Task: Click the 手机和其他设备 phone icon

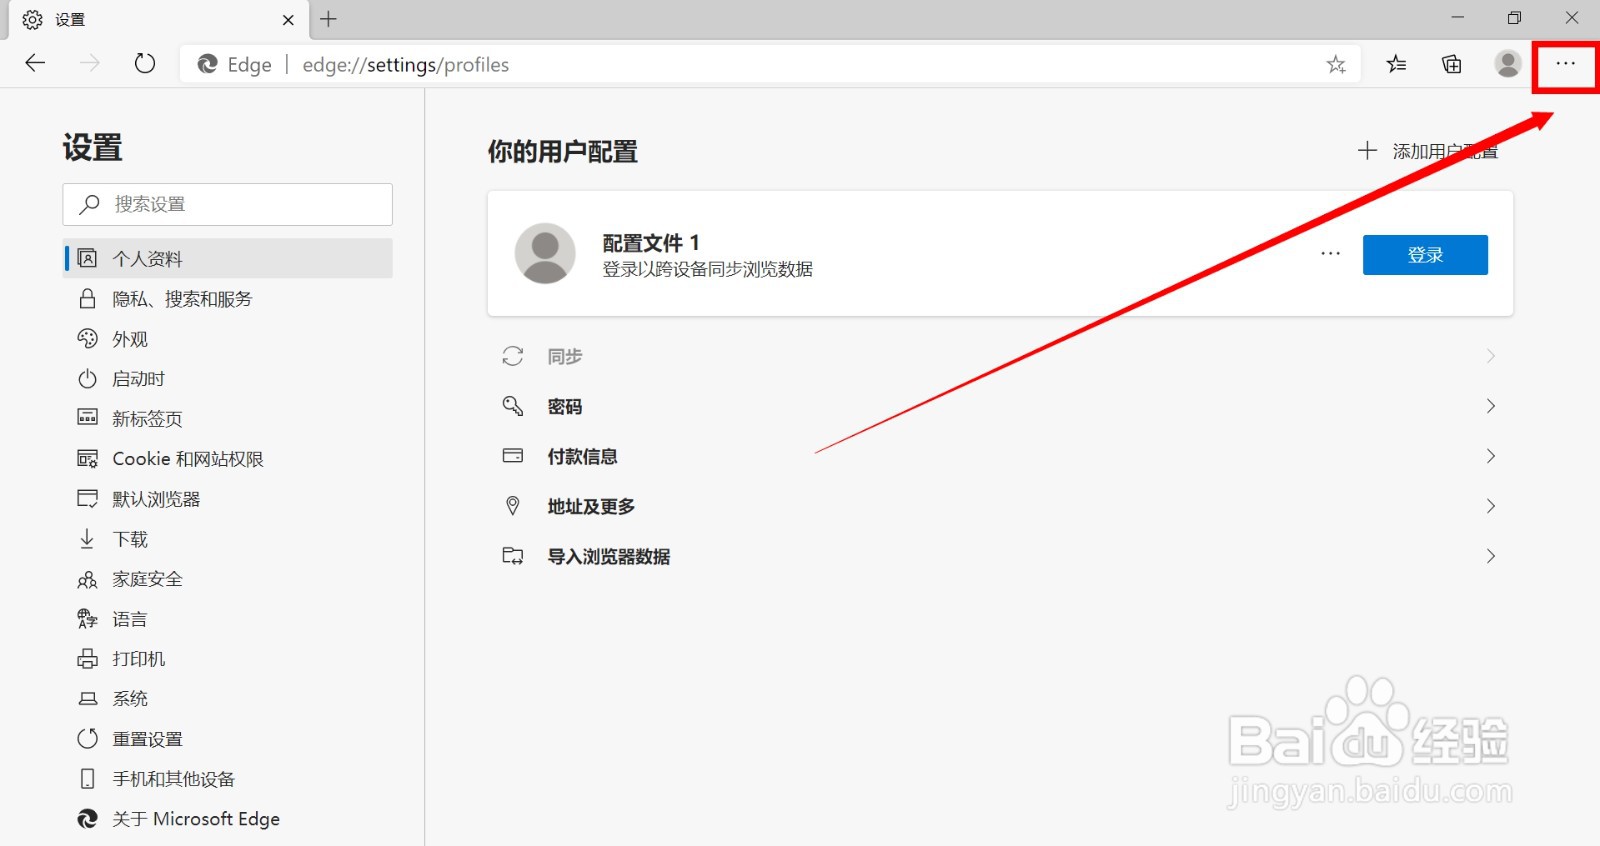Action: coord(88,779)
